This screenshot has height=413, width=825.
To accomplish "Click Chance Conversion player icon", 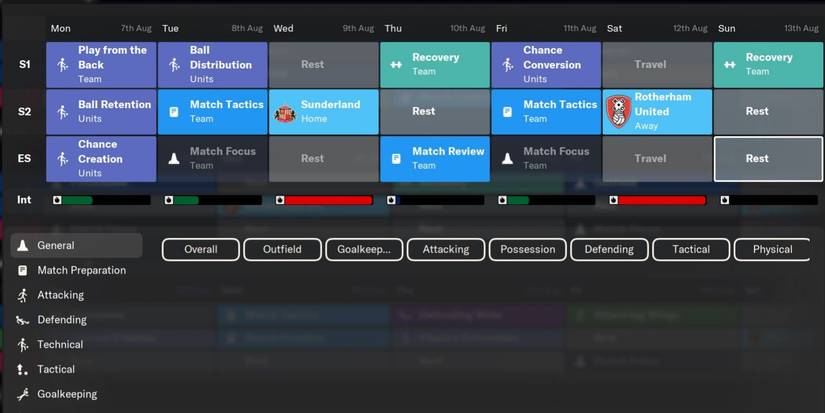I will click(x=508, y=65).
